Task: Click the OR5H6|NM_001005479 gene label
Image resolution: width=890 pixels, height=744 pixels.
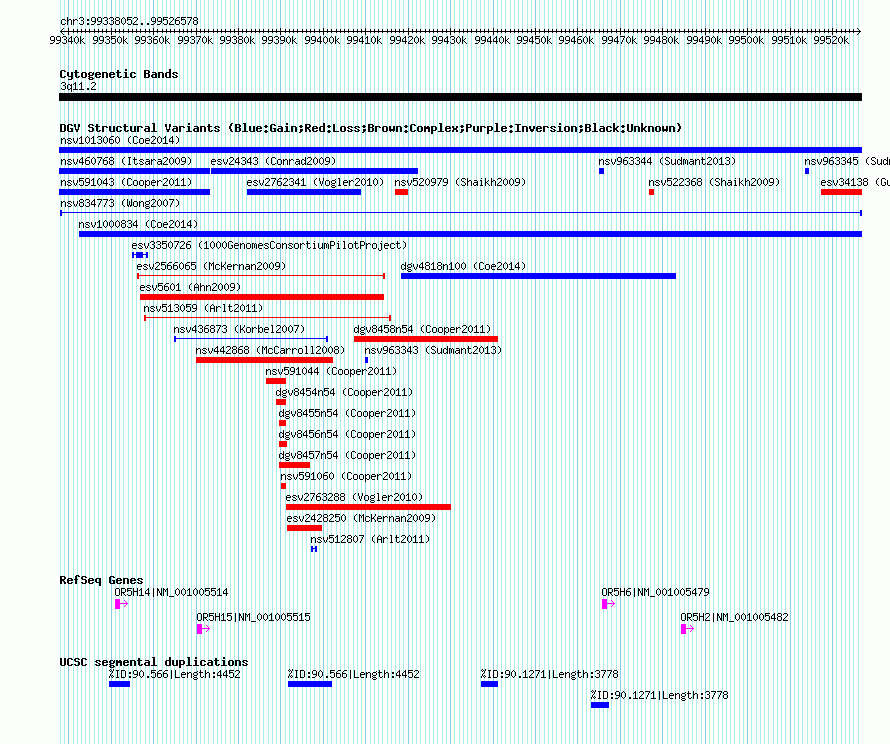Action: [x=656, y=592]
